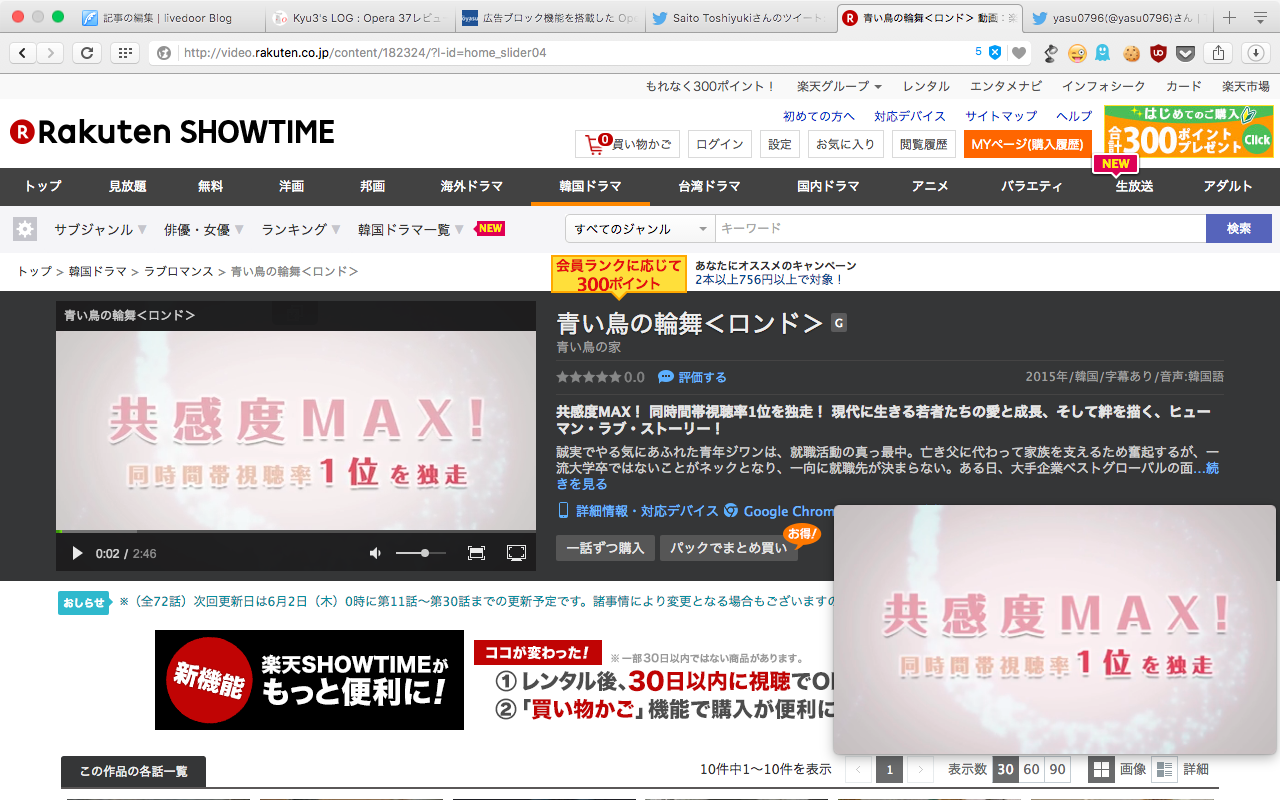
Task: Expand the ランキング dropdown
Action: click(301, 229)
